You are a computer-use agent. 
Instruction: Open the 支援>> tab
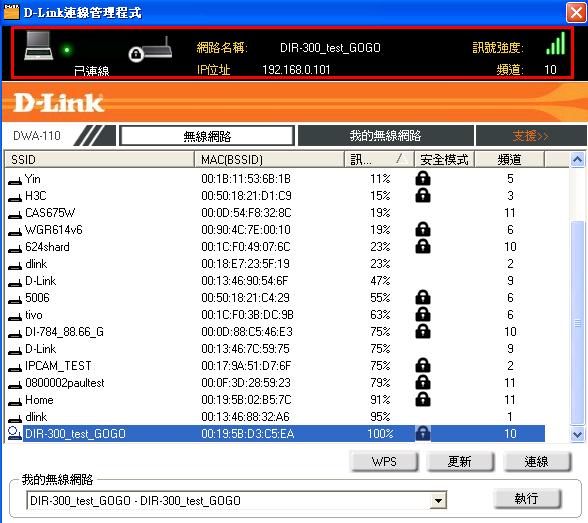[531, 135]
